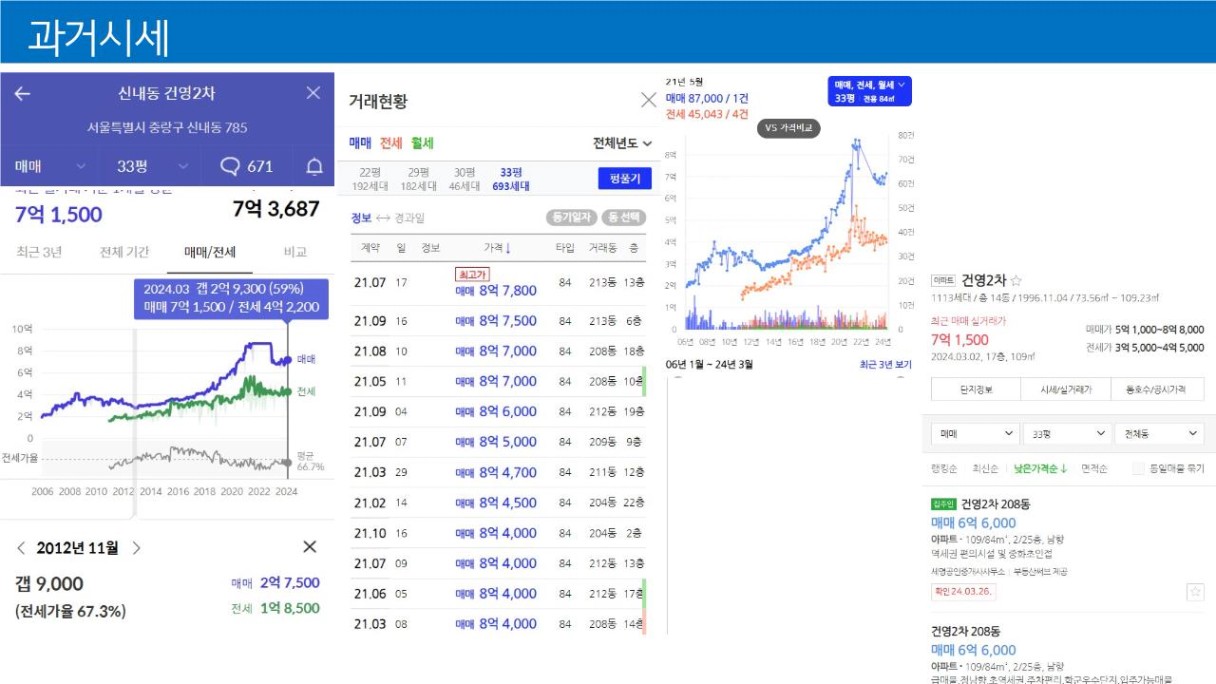Sort by the 가격 column arrow
This screenshot has width=1216, height=684.
(508, 247)
